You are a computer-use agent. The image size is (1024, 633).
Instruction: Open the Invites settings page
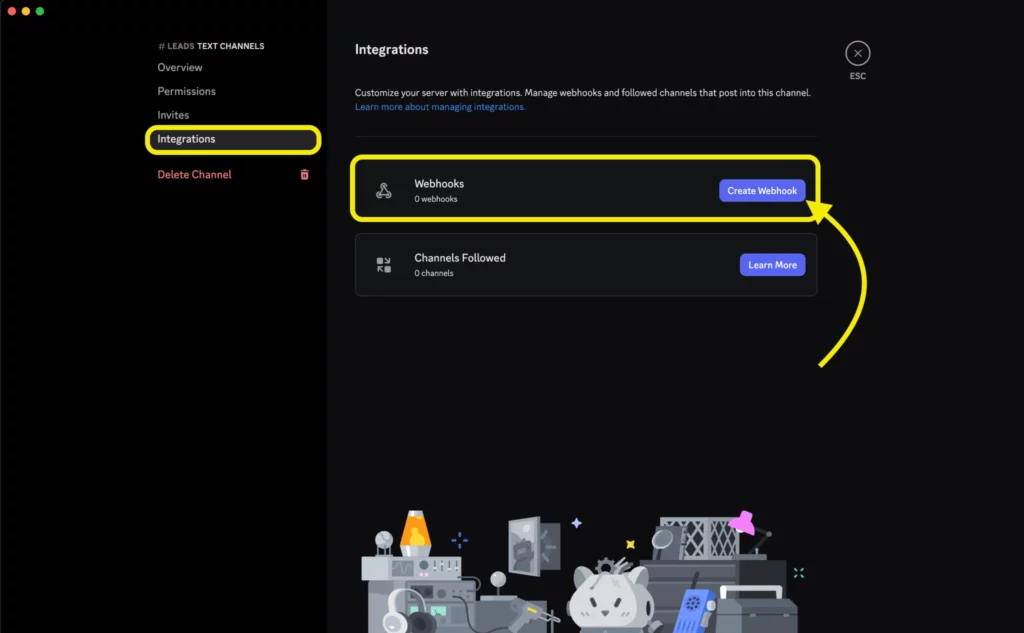pos(172,115)
